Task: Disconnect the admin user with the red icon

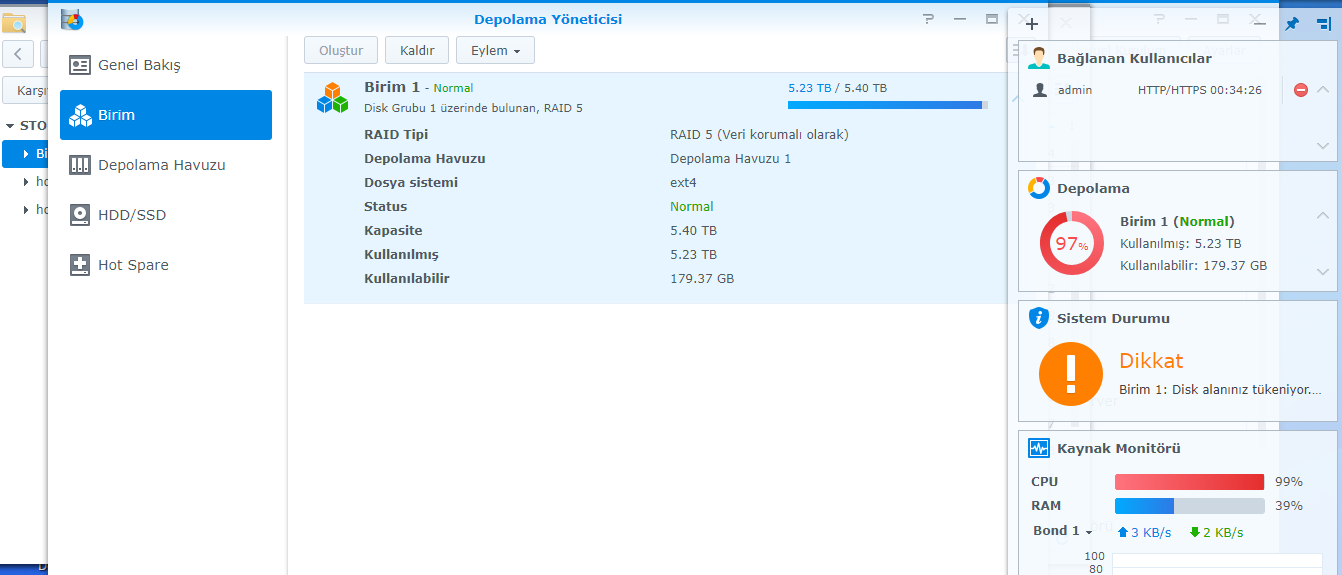Action: 1301,90
